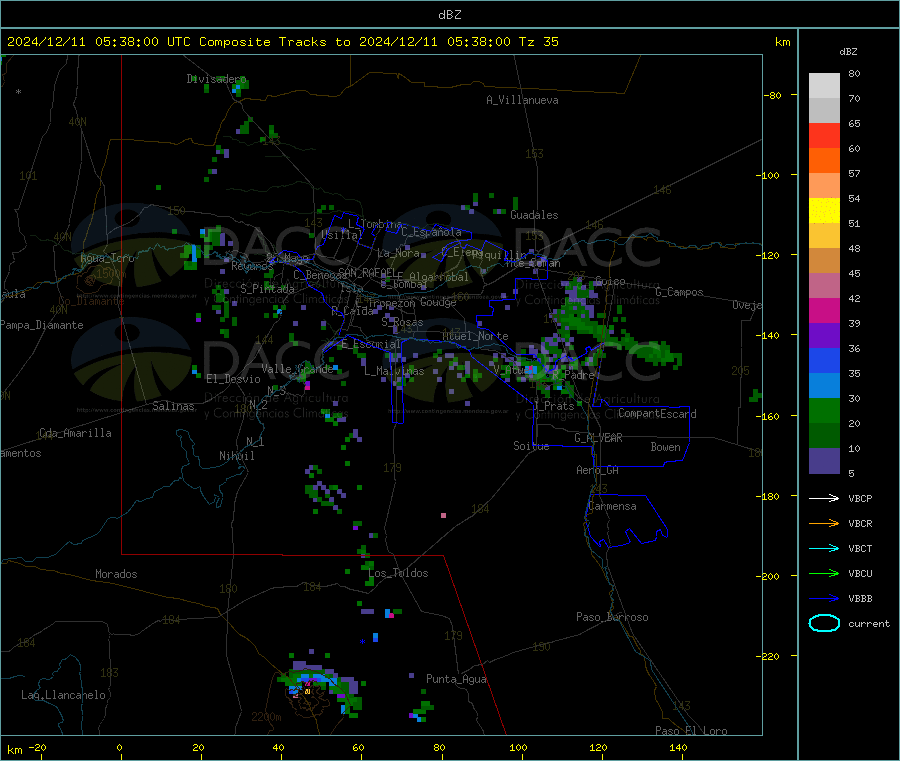The height and width of the screenshot is (761, 900).
Task: Click the 'Morados' map label
Action: click(116, 574)
